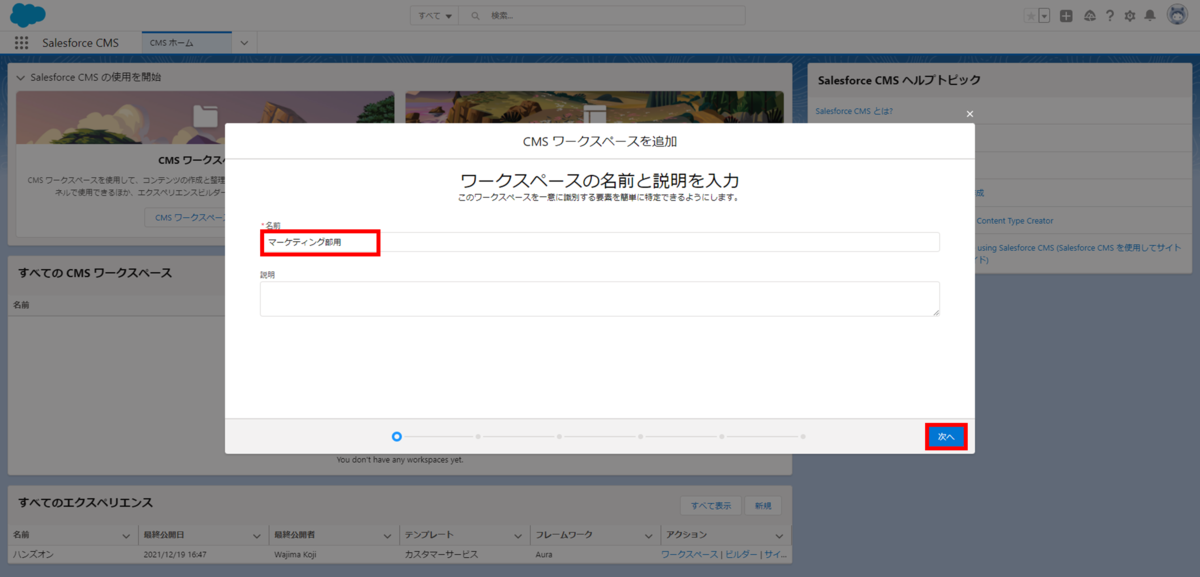1200x577 pixels.
Task: Click the 次へ button
Action: pyautogui.click(x=946, y=437)
